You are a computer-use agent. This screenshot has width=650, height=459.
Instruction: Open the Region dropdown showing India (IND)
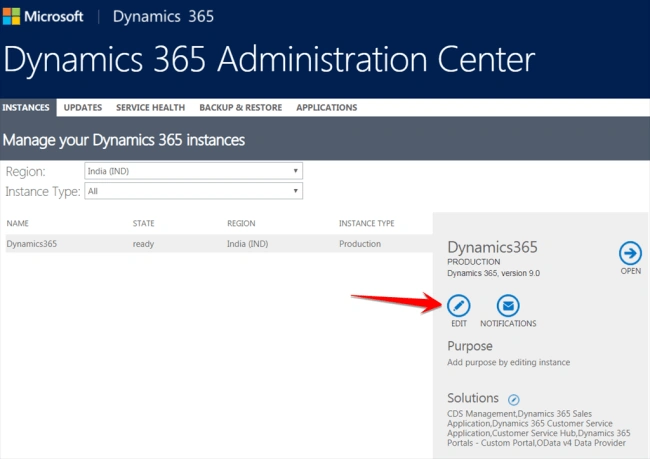pos(193,171)
